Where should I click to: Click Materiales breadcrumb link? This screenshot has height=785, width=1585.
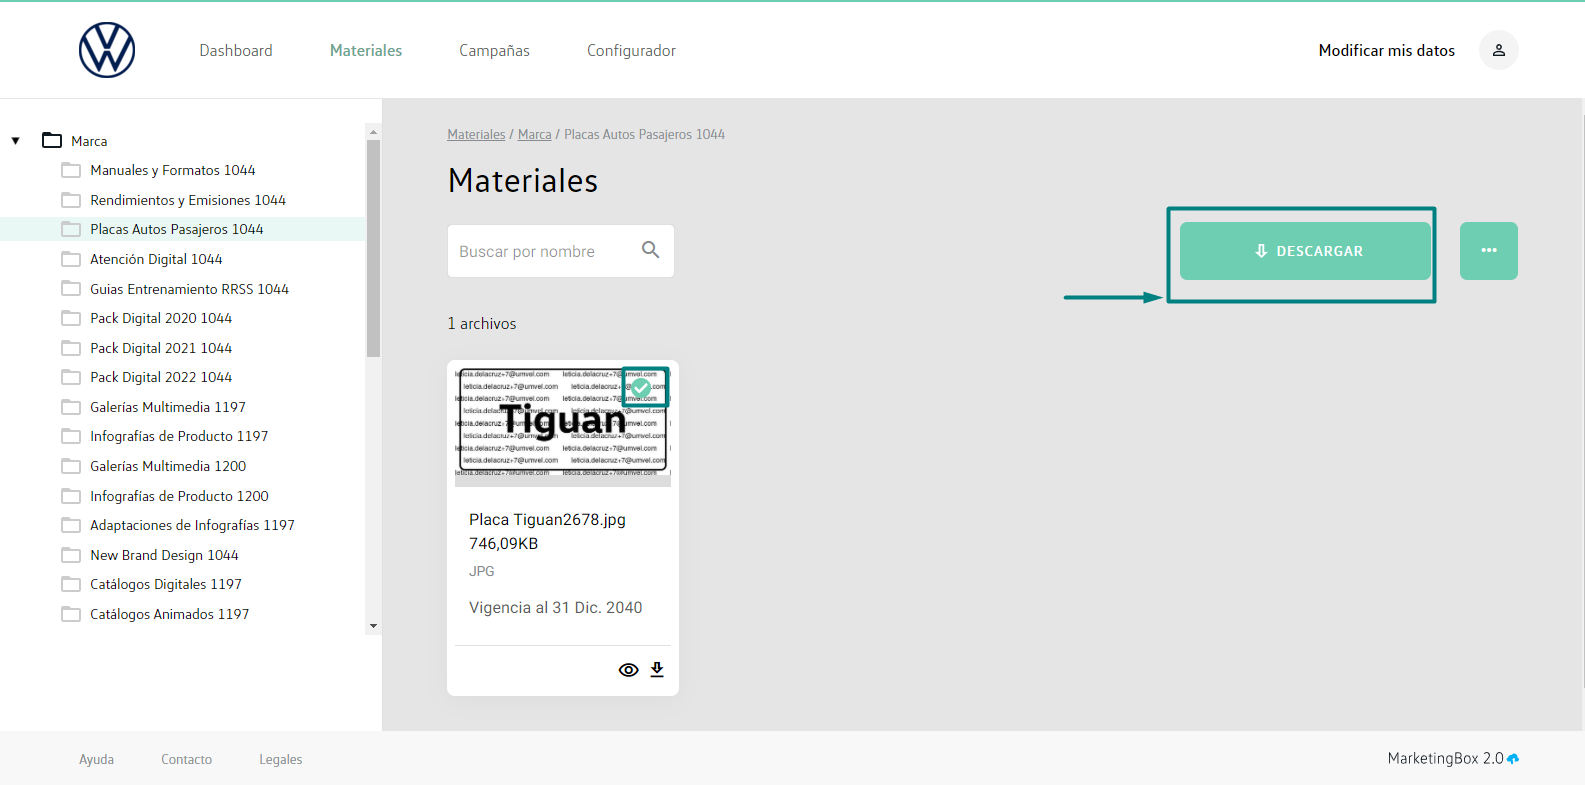pyautogui.click(x=476, y=134)
